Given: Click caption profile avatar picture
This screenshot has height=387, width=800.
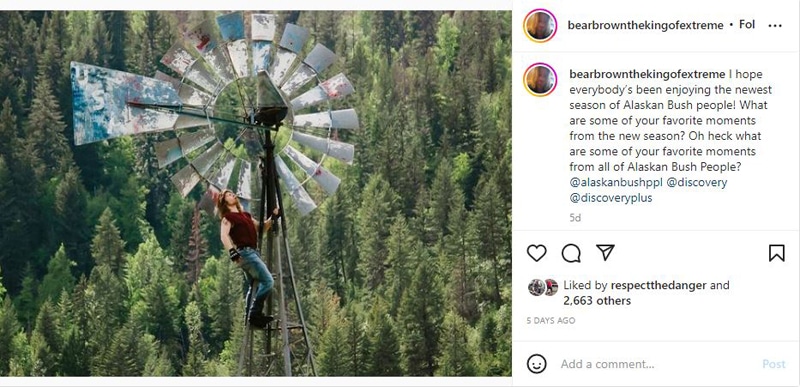Looking at the screenshot, I should (540, 80).
